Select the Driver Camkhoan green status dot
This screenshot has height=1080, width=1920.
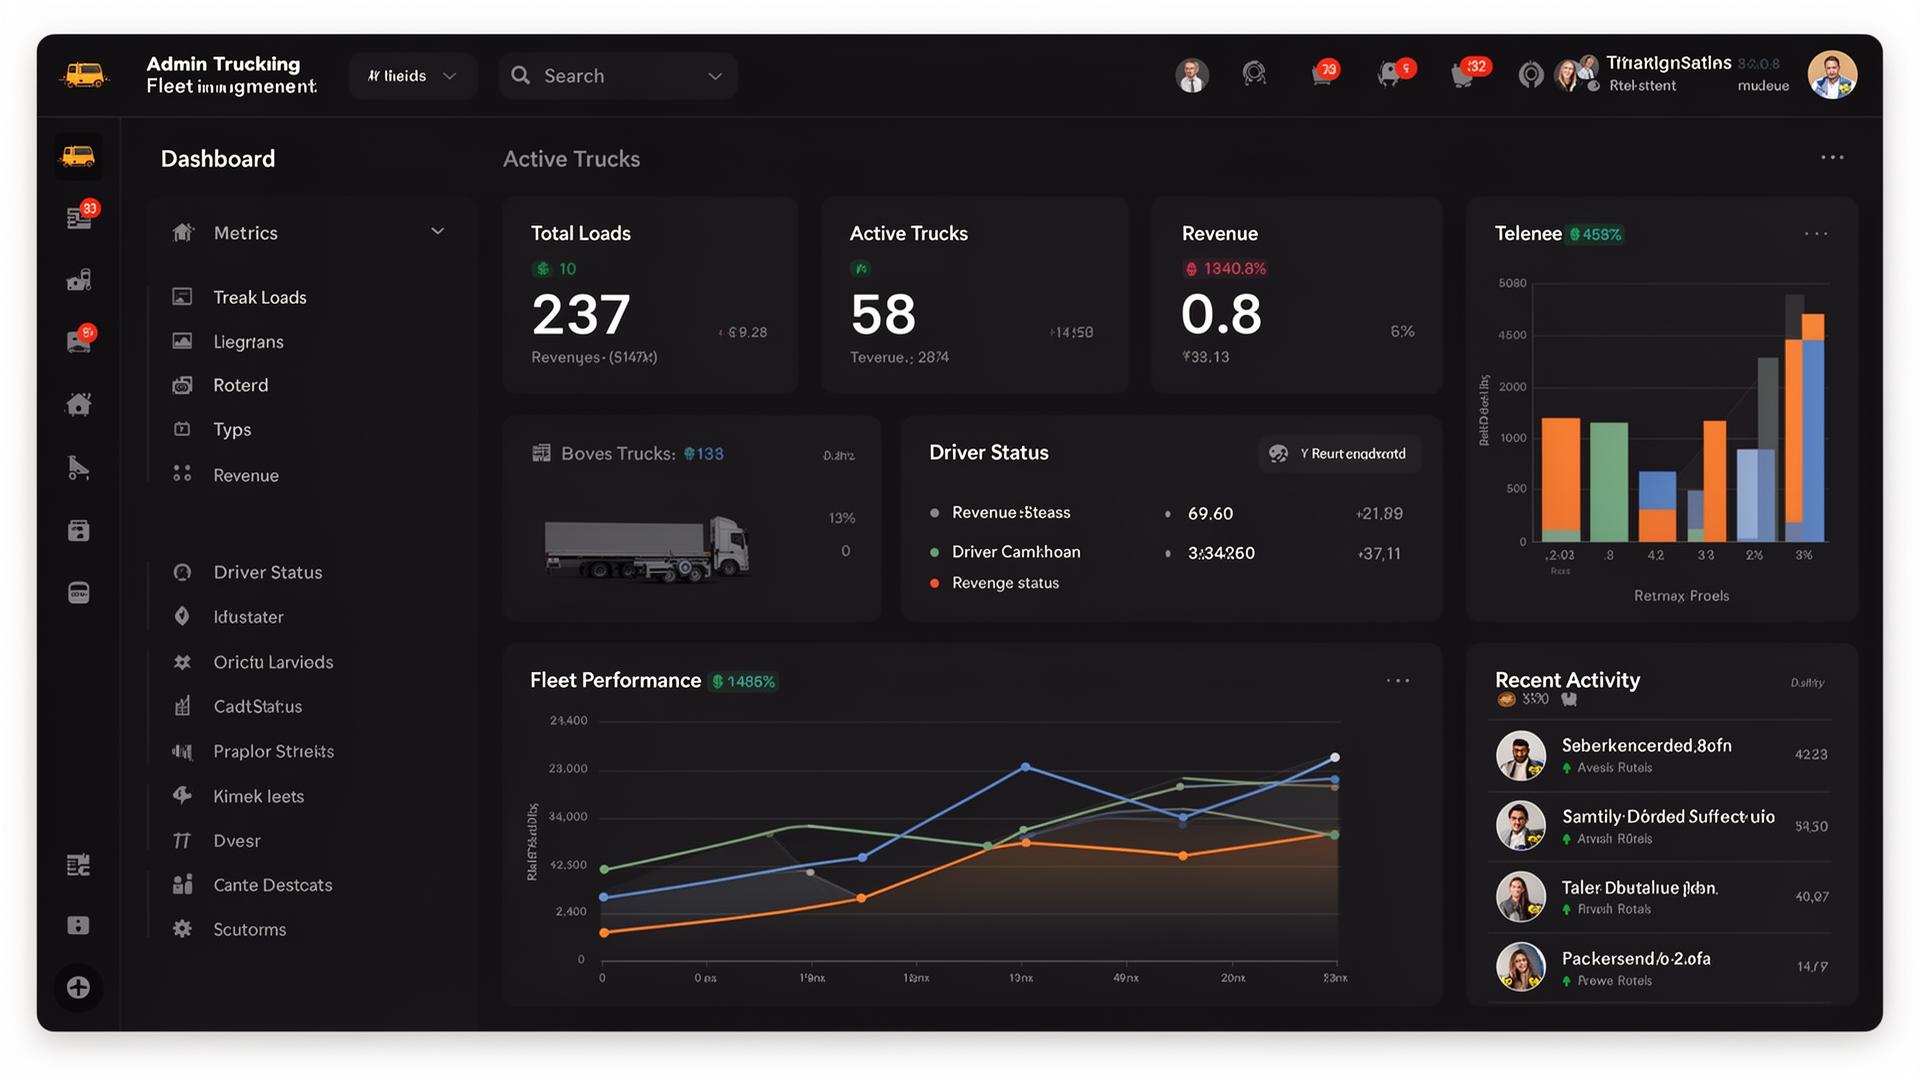click(x=934, y=552)
